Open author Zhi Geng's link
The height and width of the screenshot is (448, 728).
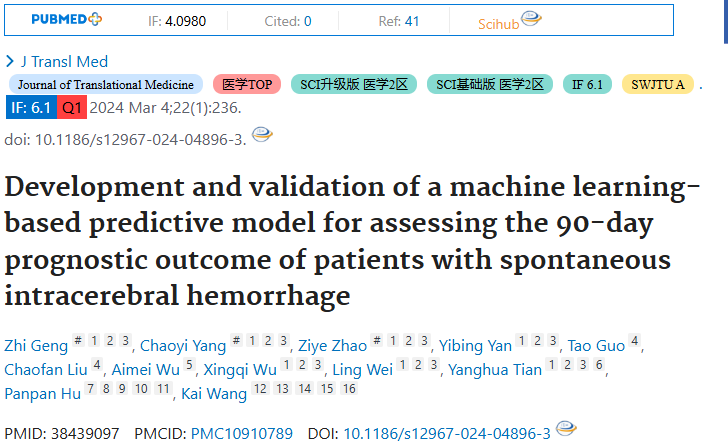pos(36,345)
